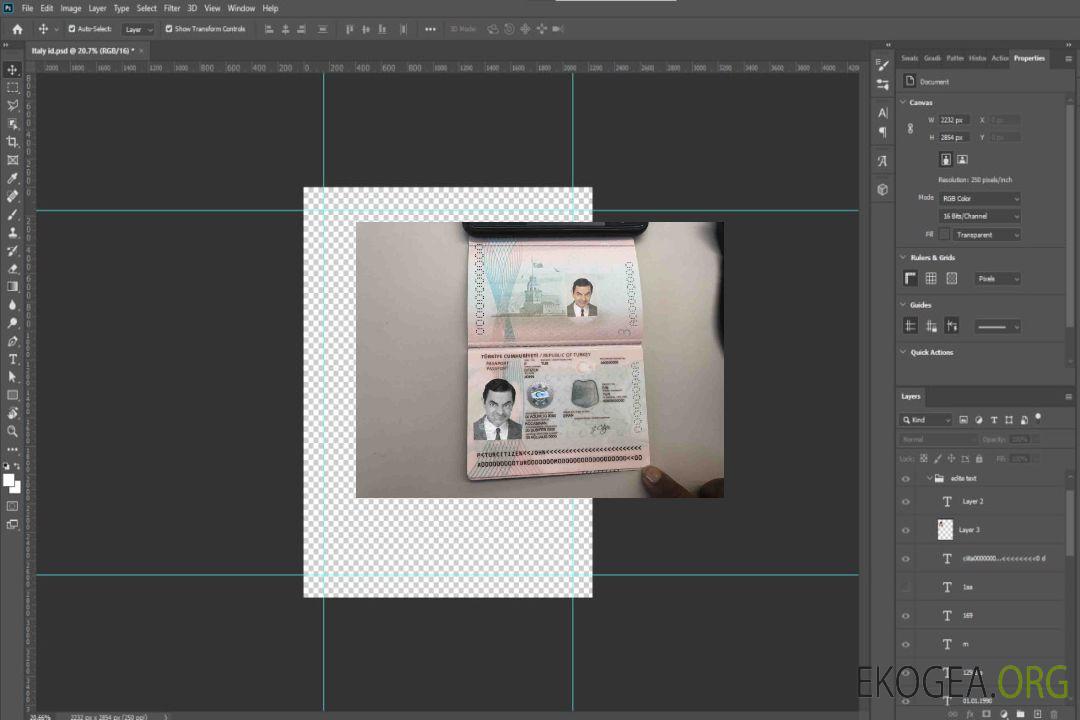Select the Eyedropper tool
Screen dimensions: 1080x720
[12, 178]
